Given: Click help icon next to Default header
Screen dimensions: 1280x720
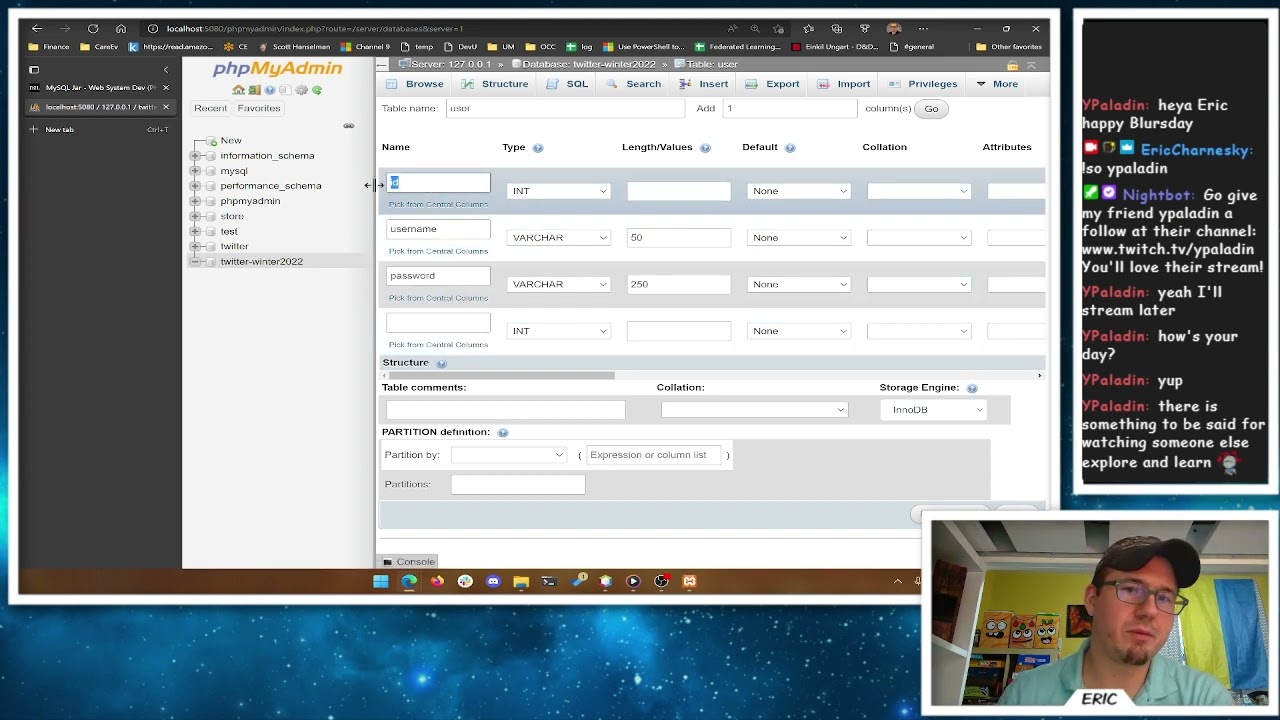Looking at the screenshot, I should point(790,148).
